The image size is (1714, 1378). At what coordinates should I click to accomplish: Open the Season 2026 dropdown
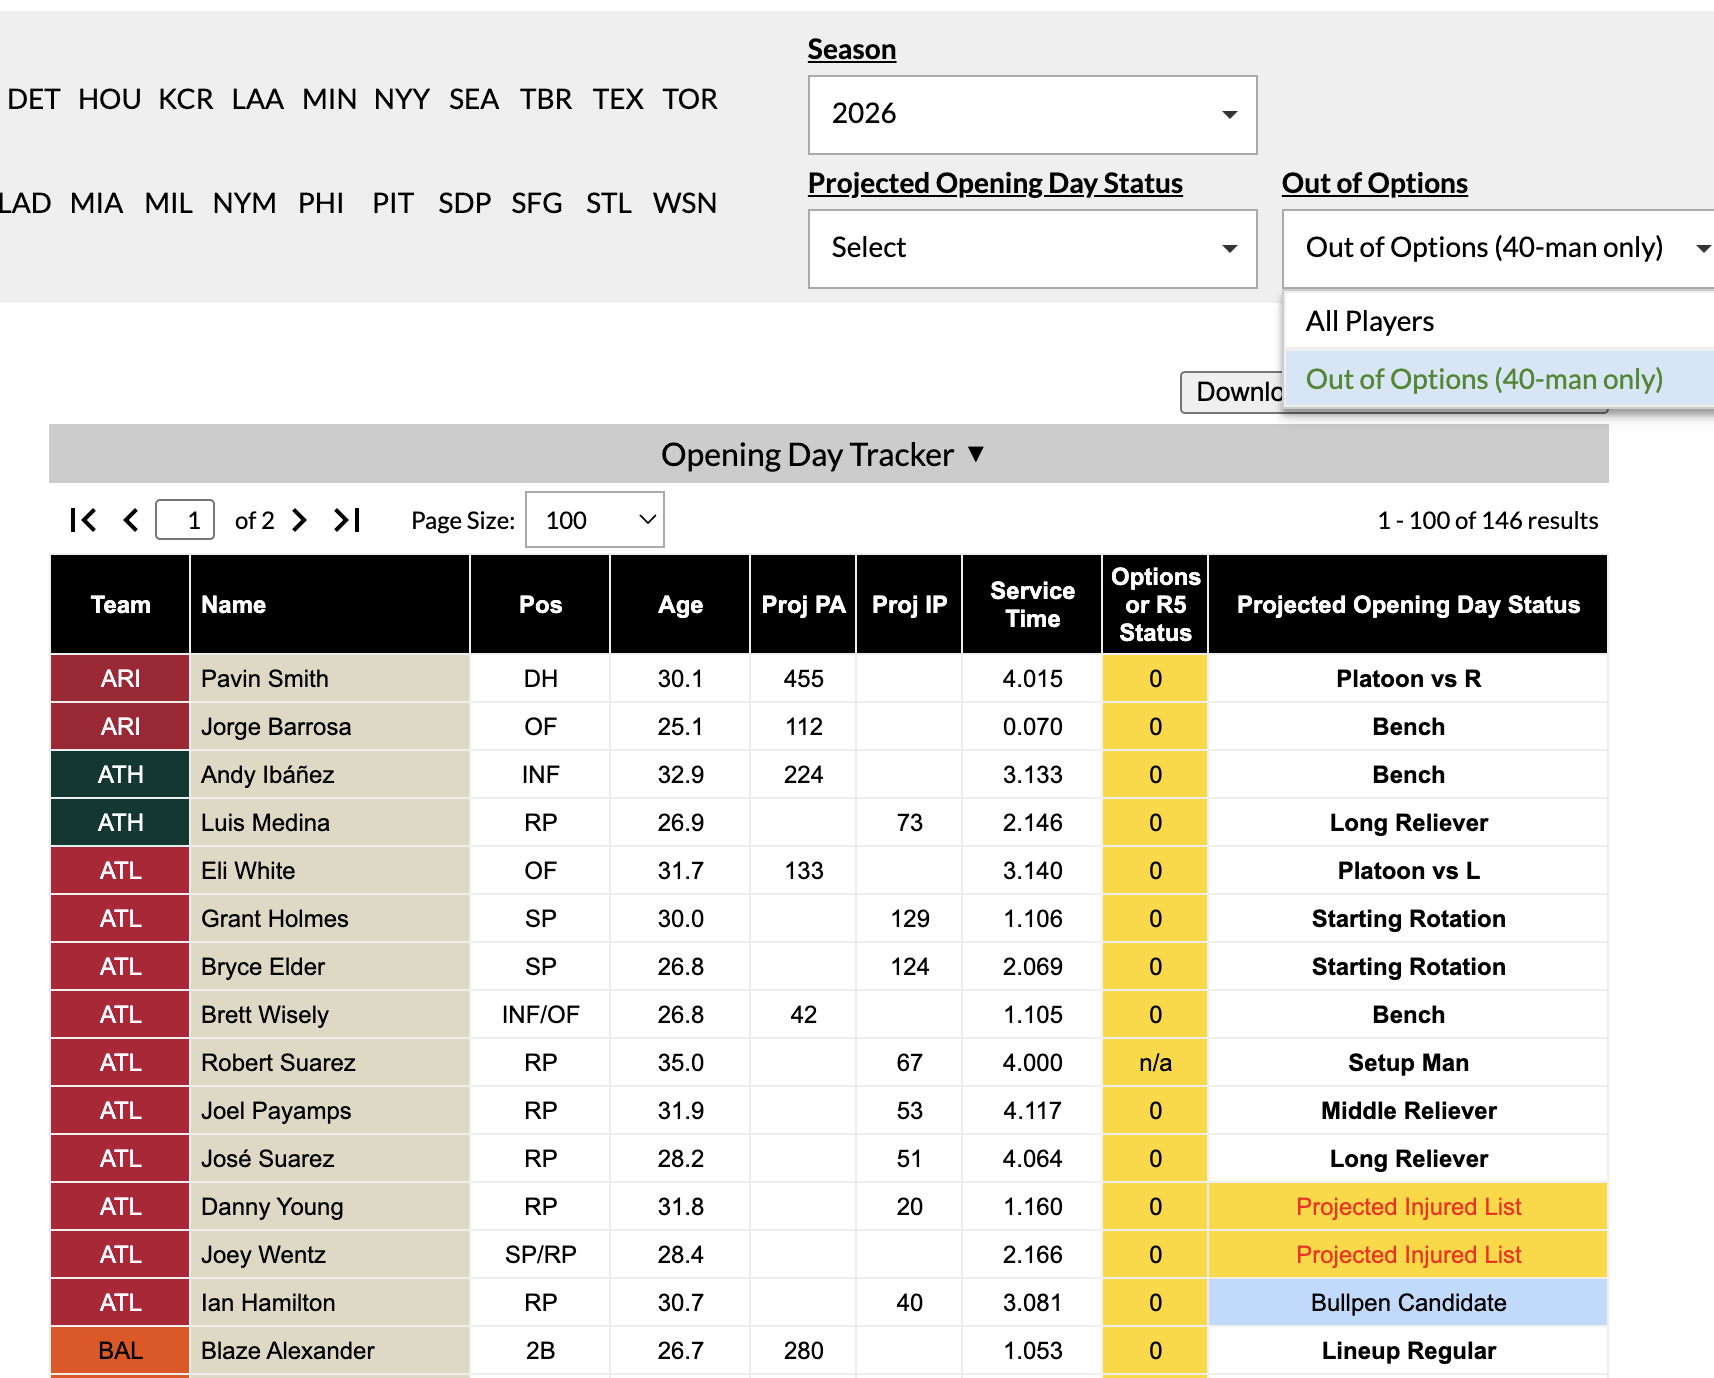(1031, 115)
